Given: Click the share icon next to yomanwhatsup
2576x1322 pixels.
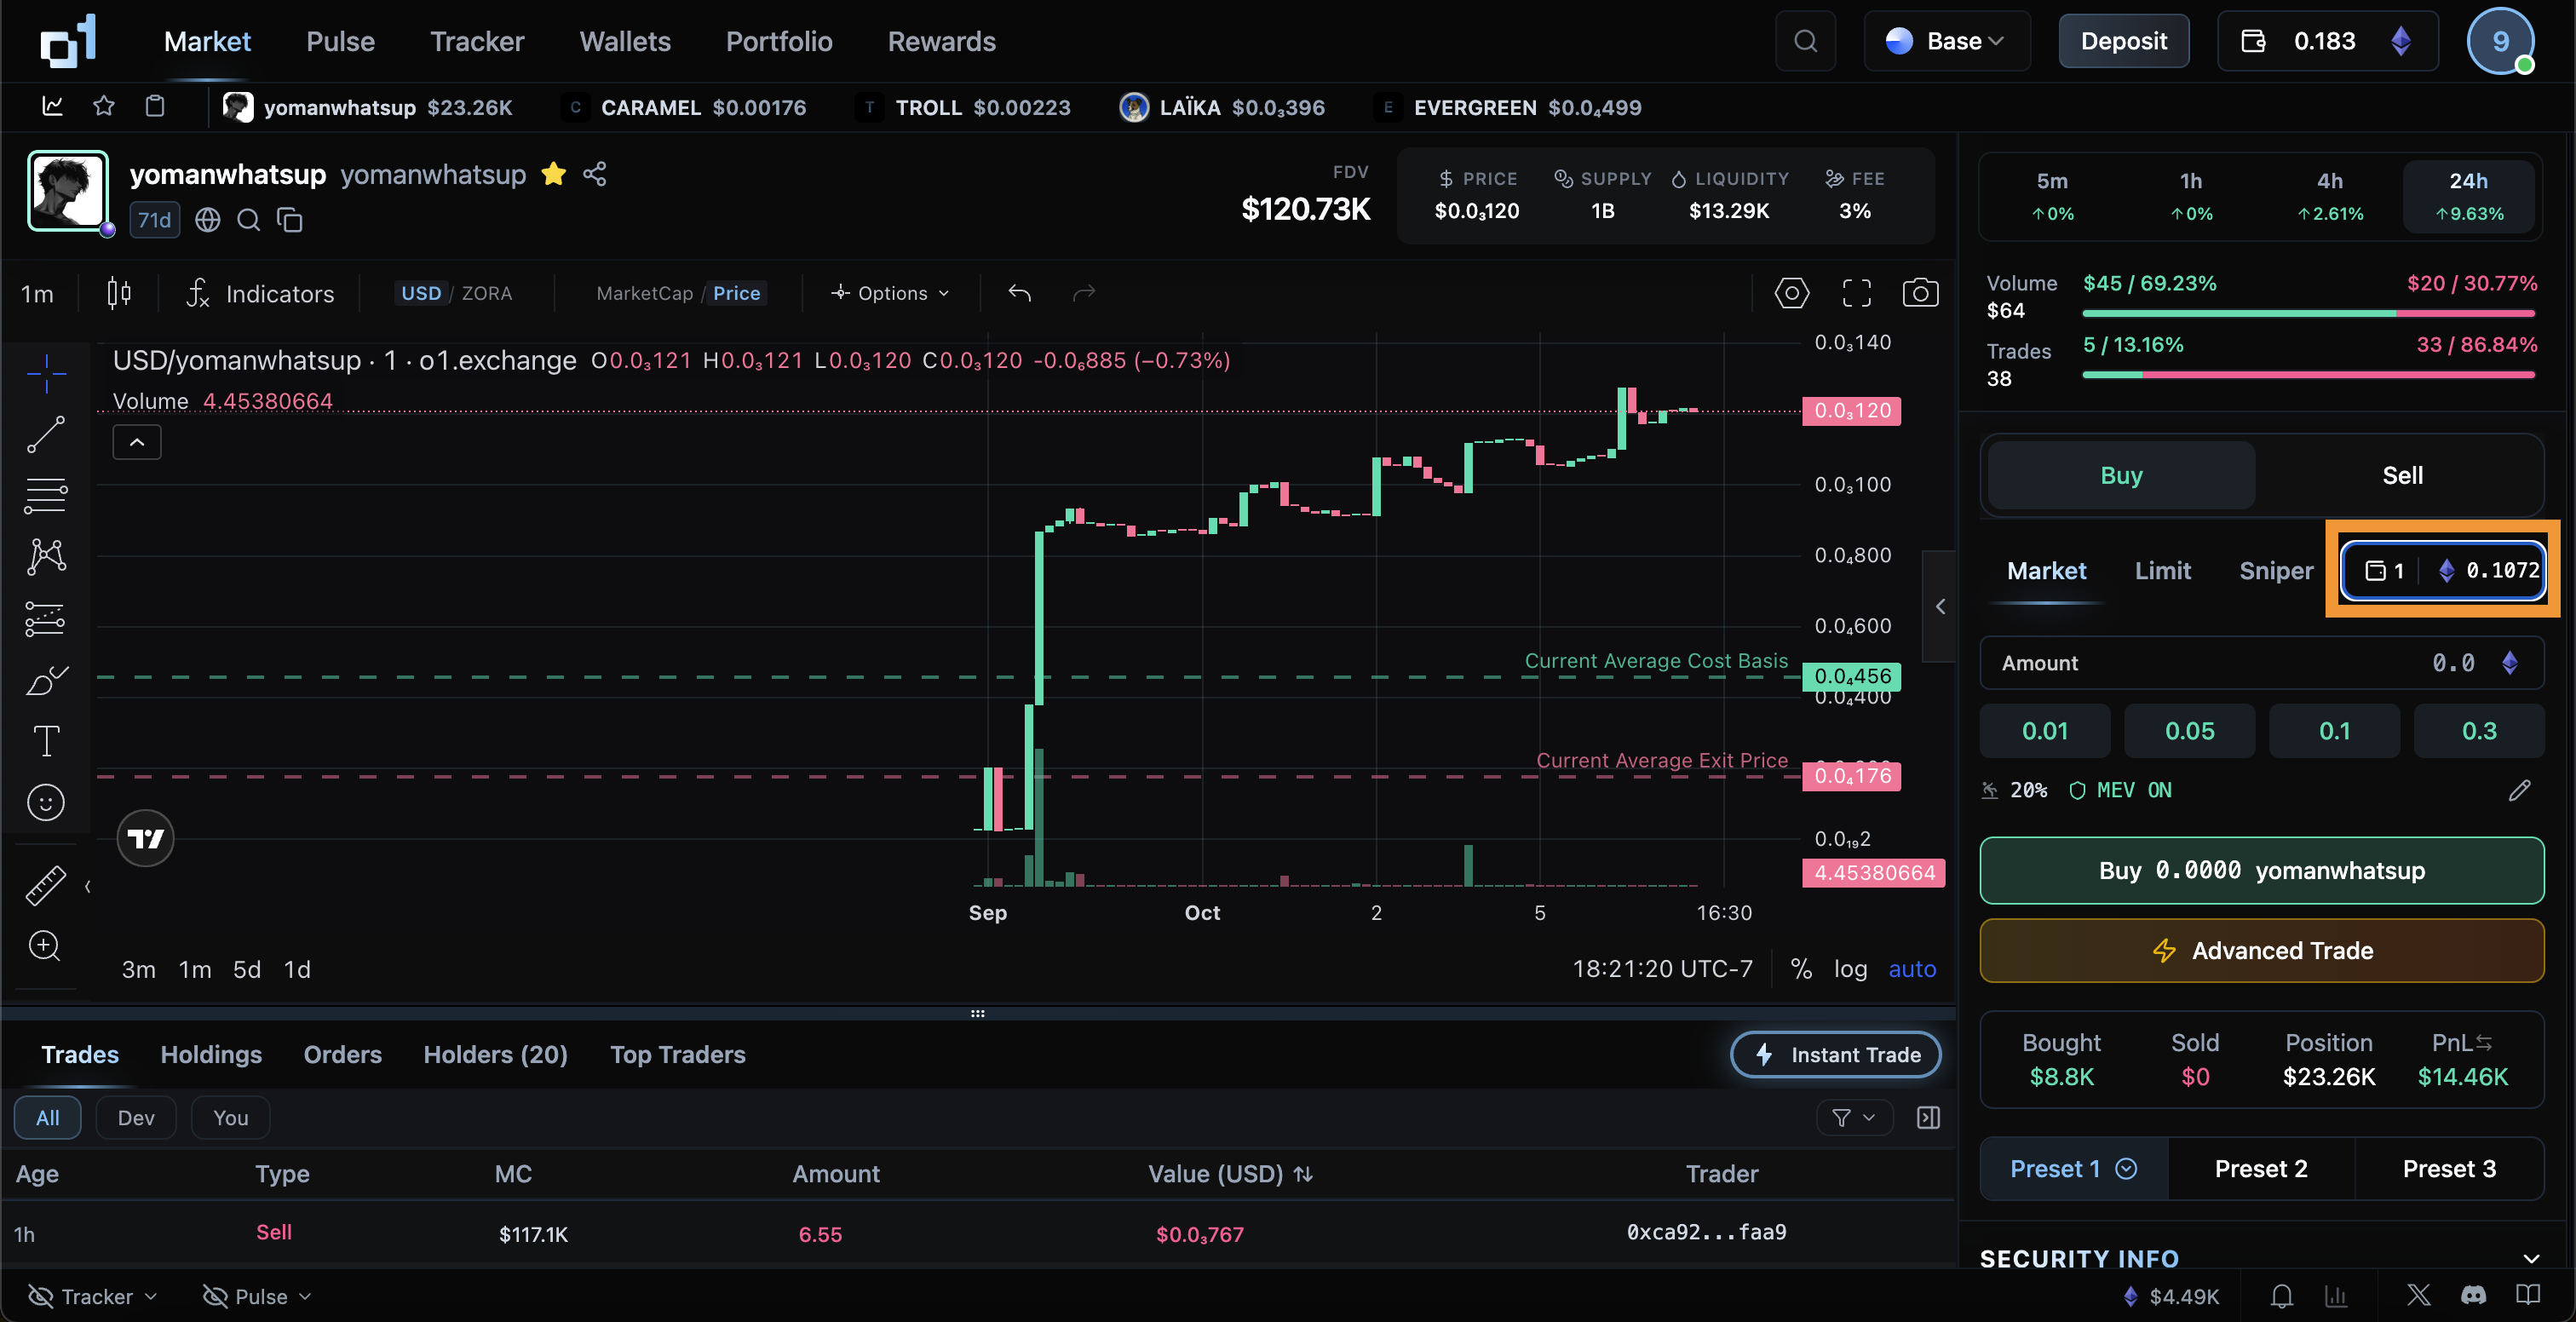Looking at the screenshot, I should tap(595, 174).
